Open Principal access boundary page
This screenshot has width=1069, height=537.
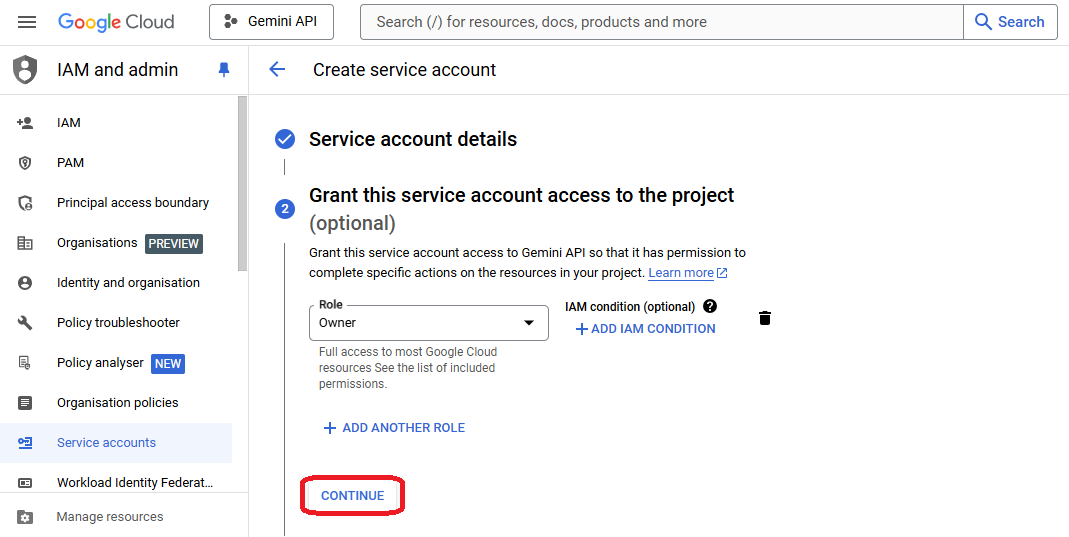click(132, 203)
